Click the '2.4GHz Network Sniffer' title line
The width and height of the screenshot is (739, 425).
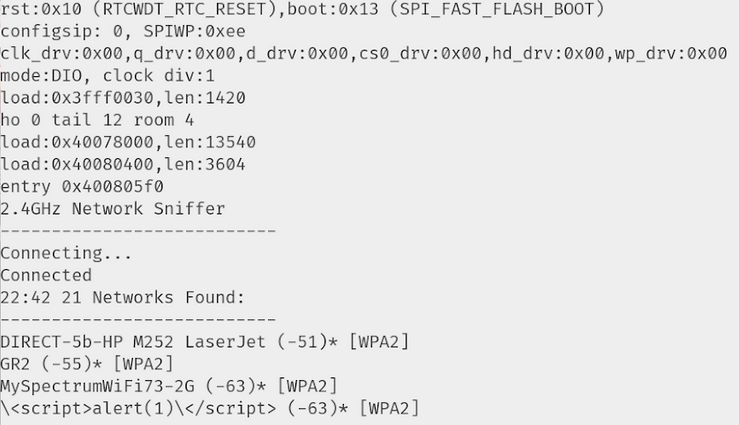coord(113,209)
